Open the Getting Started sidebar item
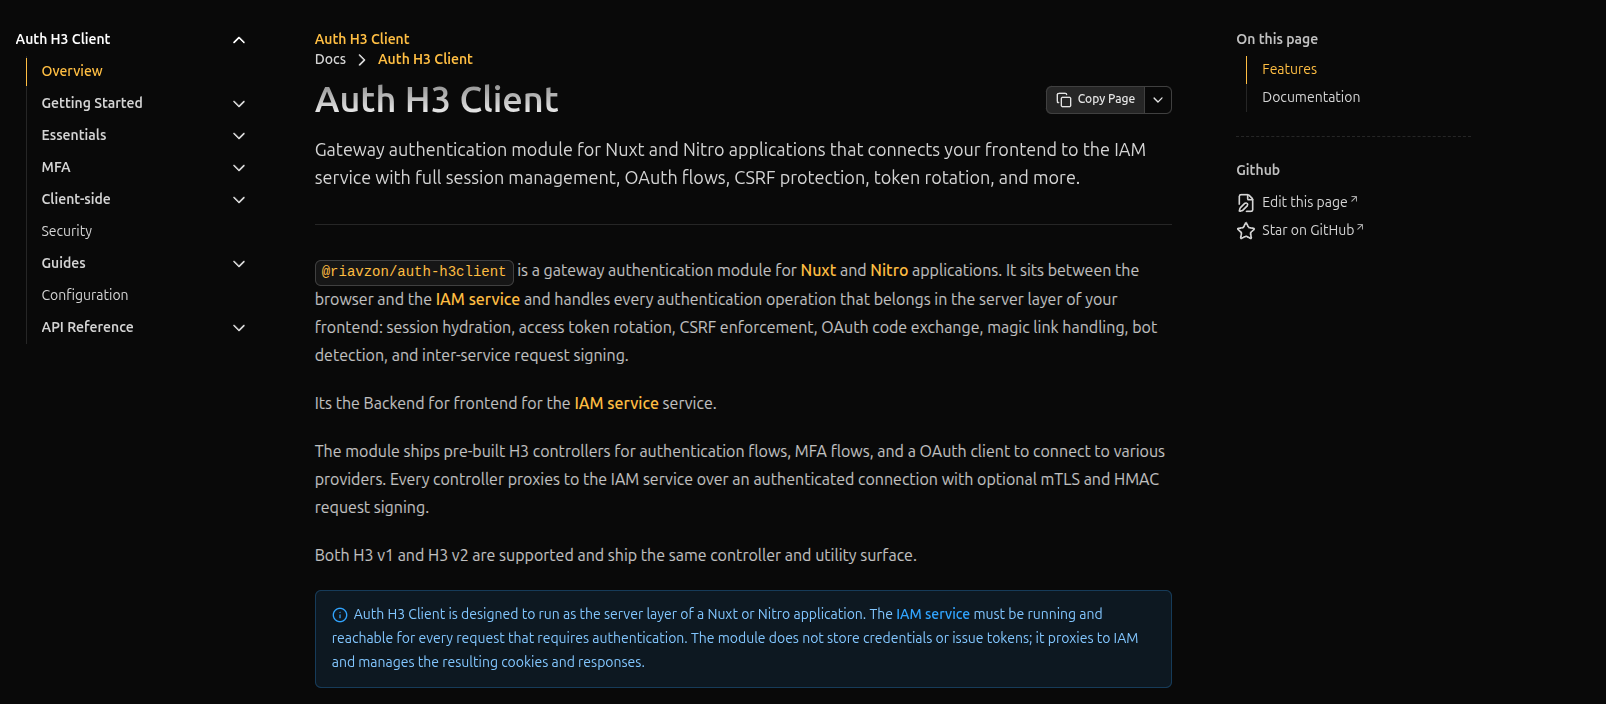The height and width of the screenshot is (704, 1606). click(92, 103)
